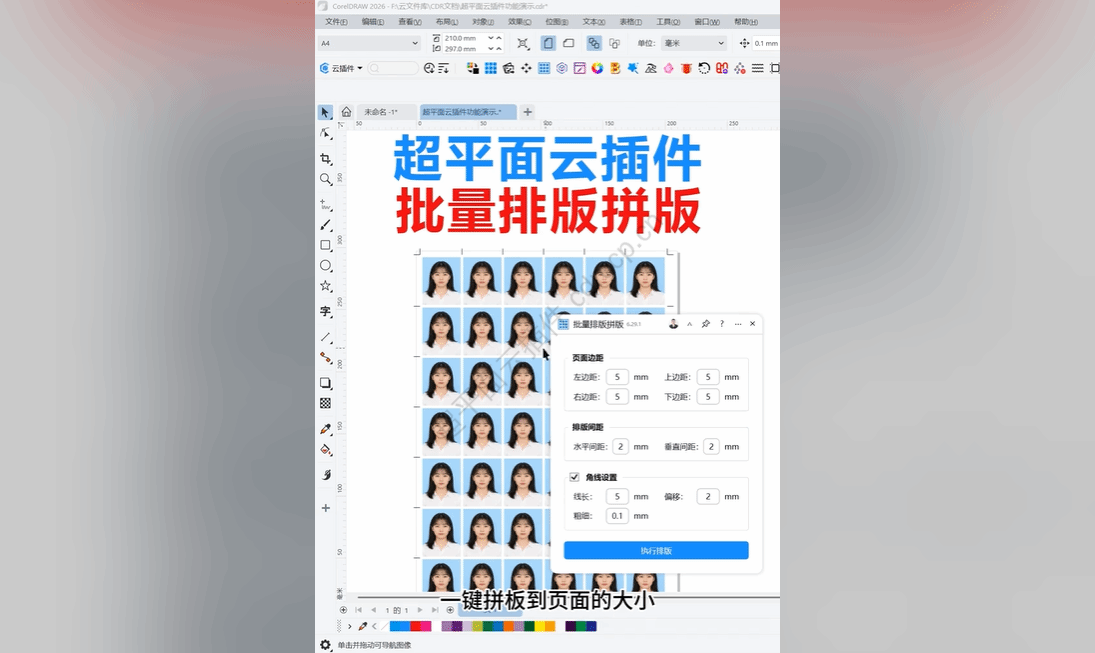Select the Ellipse tool
This screenshot has height=653, width=1095.
tap(325, 265)
